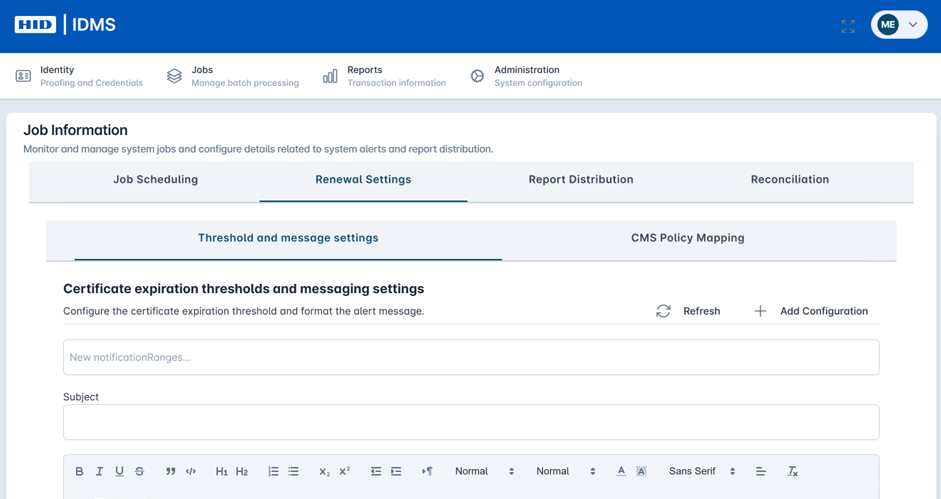Expand the user menu chevron
Screen dimensions: 941x499
[913, 25]
